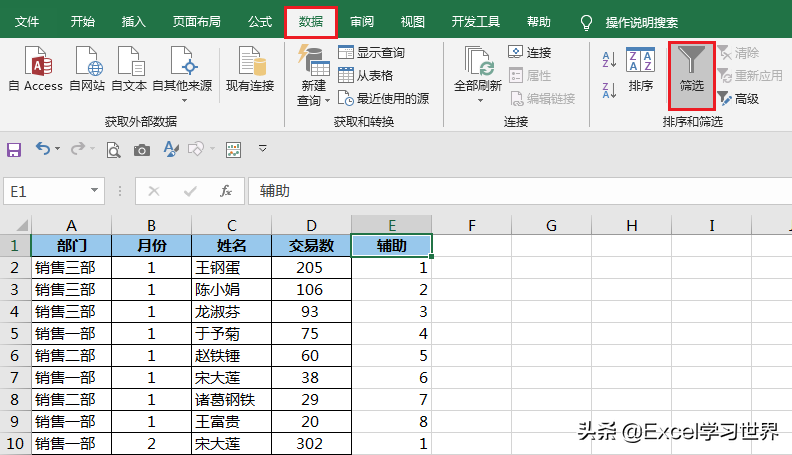Click 最近使用的源 (Recent Sources)
The width and height of the screenshot is (792, 455).
point(383,98)
